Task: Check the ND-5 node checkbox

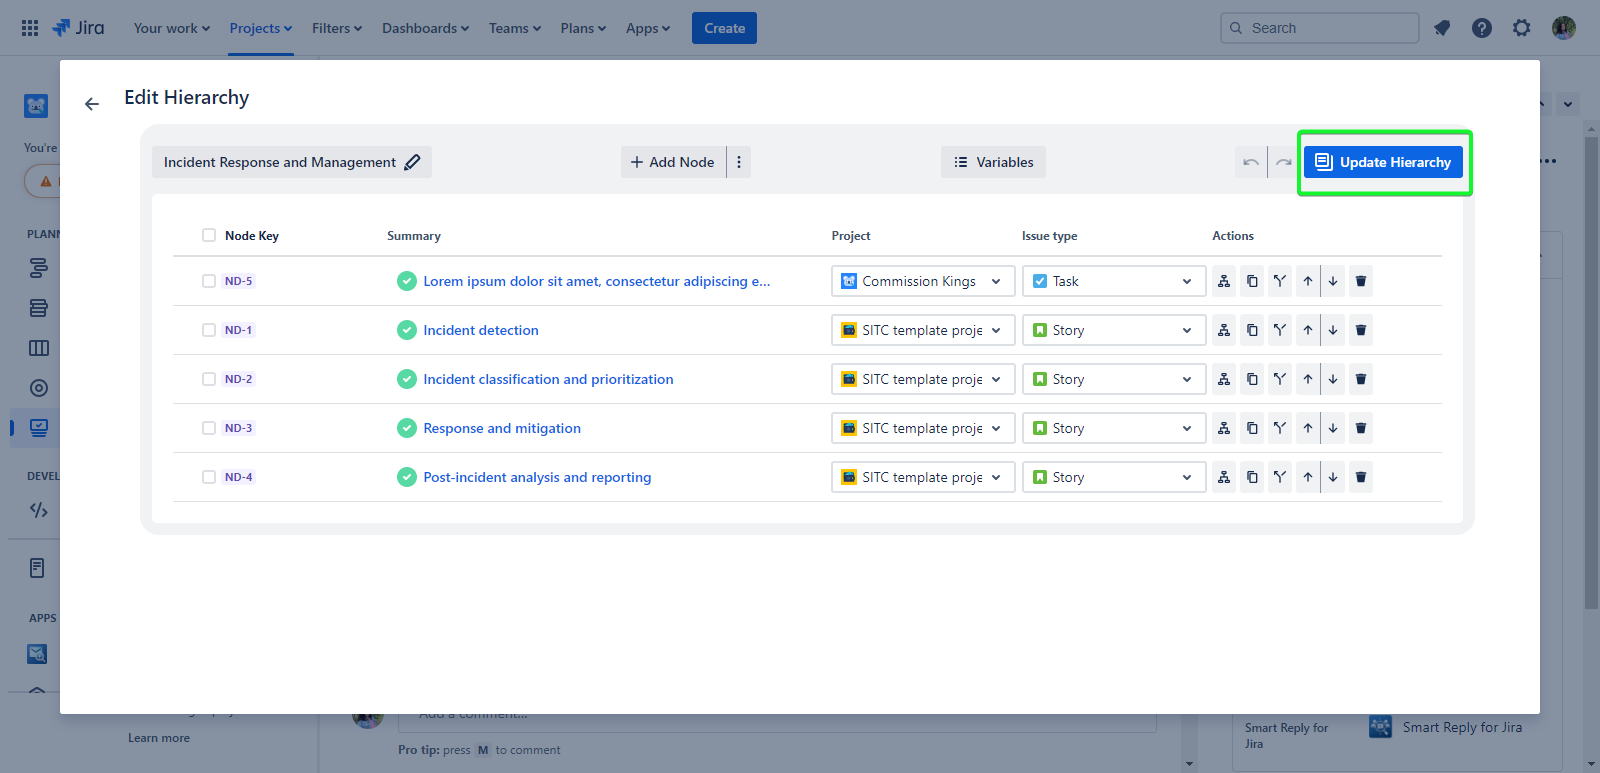Action: (209, 281)
